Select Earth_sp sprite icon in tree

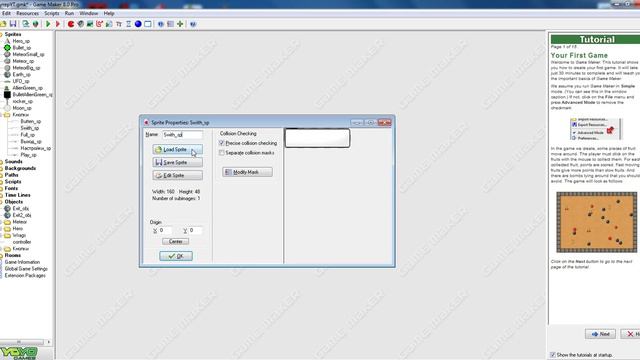7,75
